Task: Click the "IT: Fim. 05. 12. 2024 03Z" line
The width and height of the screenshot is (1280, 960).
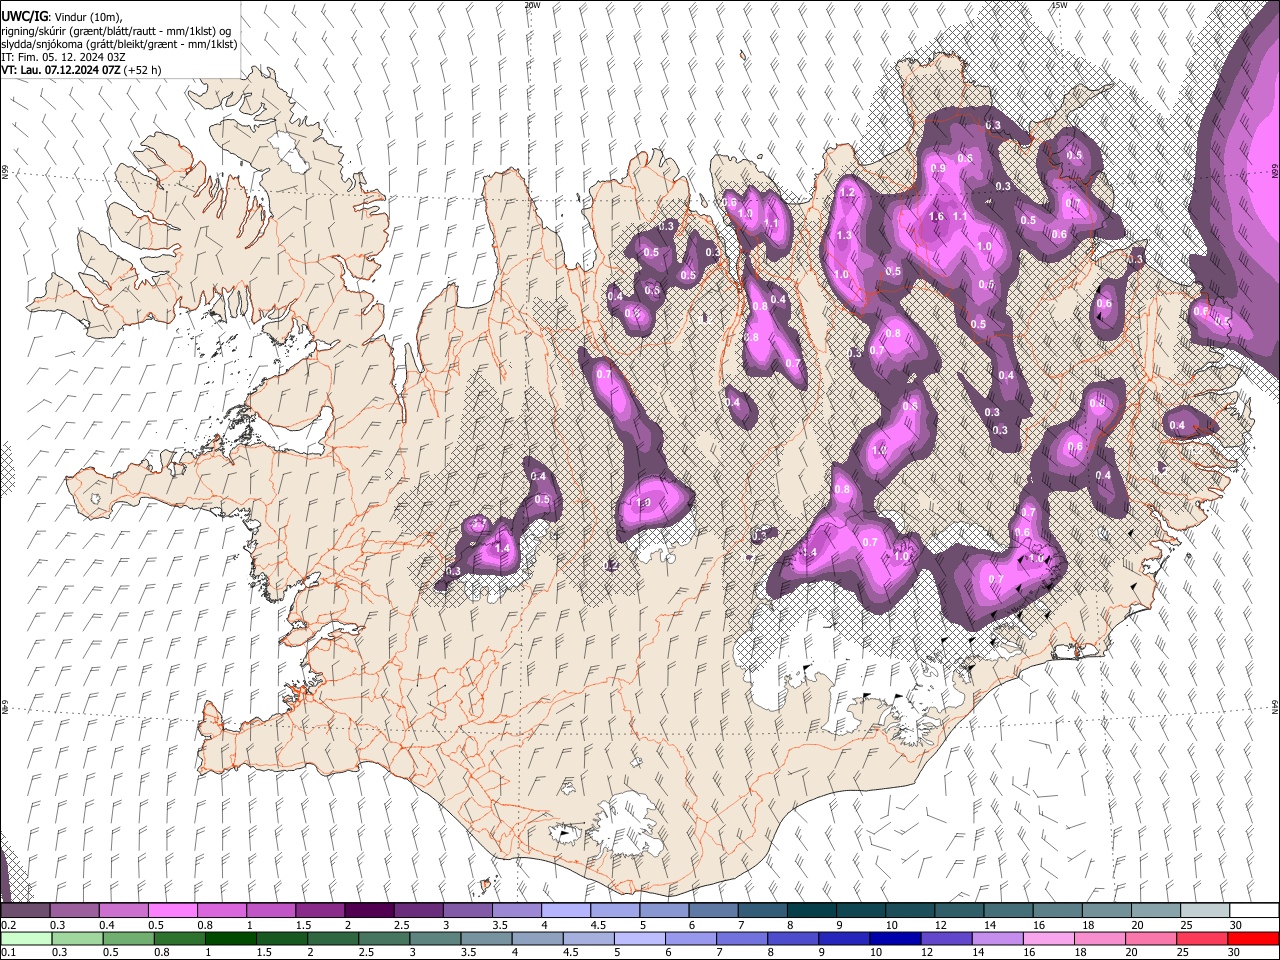Action: tap(62, 58)
